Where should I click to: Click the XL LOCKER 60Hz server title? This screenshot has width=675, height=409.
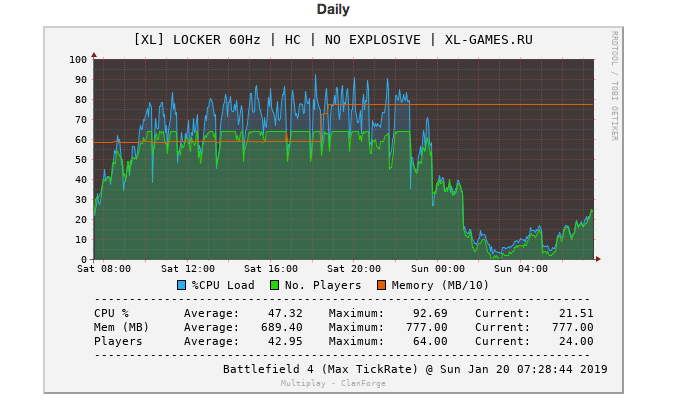point(332,40)
